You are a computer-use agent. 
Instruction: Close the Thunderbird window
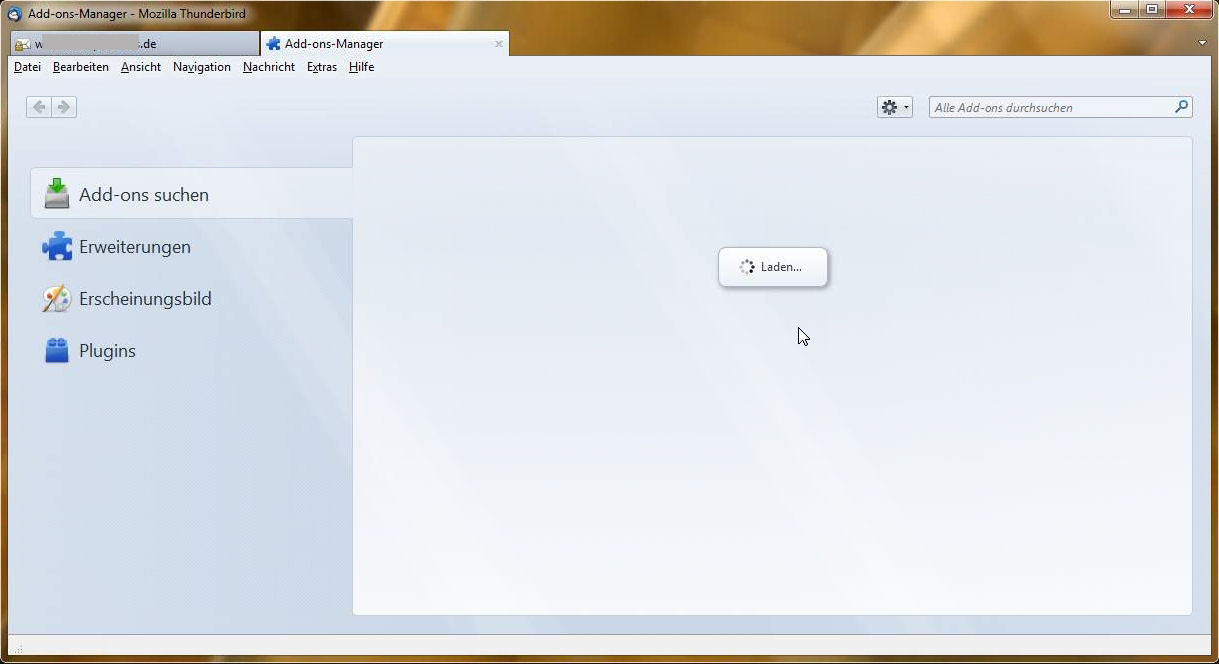(1190, 10)
